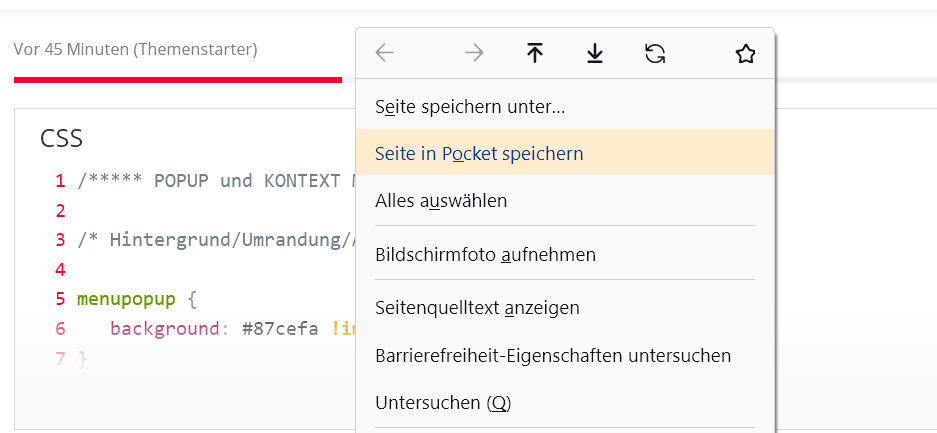Click the jump-to-page-top arrow icon
The width and height of the screenshot is (937, 433).
pyautogui.click(x=535, y=54)
